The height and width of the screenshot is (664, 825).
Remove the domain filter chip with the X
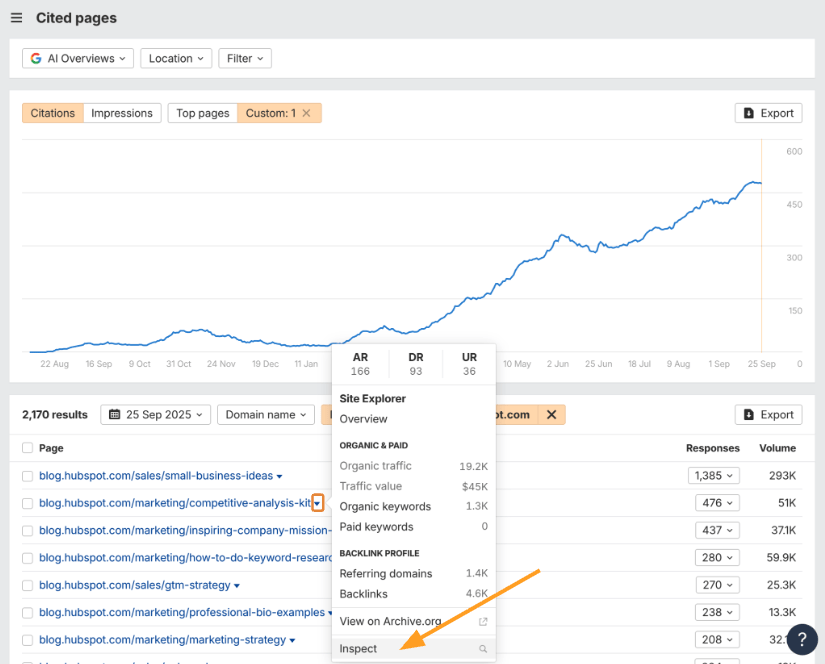coord(553,414)
